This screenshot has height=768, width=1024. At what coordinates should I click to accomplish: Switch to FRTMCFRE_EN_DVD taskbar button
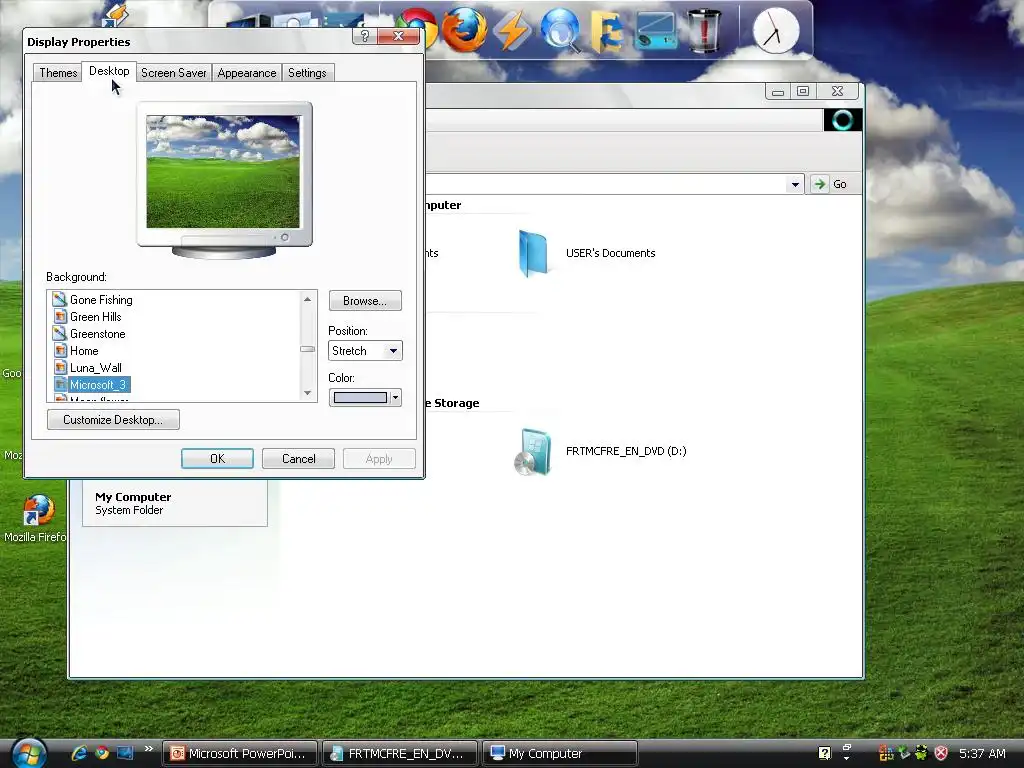coord(400,753)
